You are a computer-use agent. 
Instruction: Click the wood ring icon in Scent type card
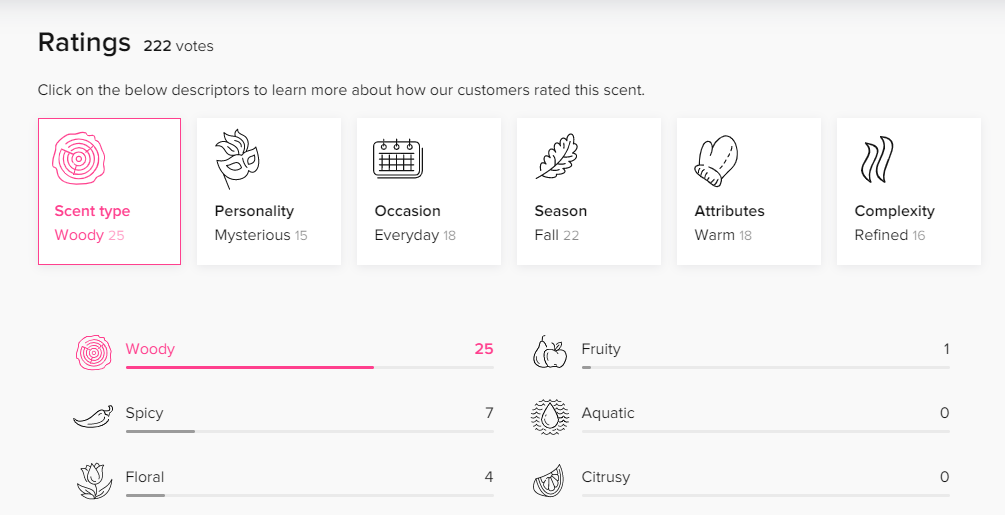point(78,159)
